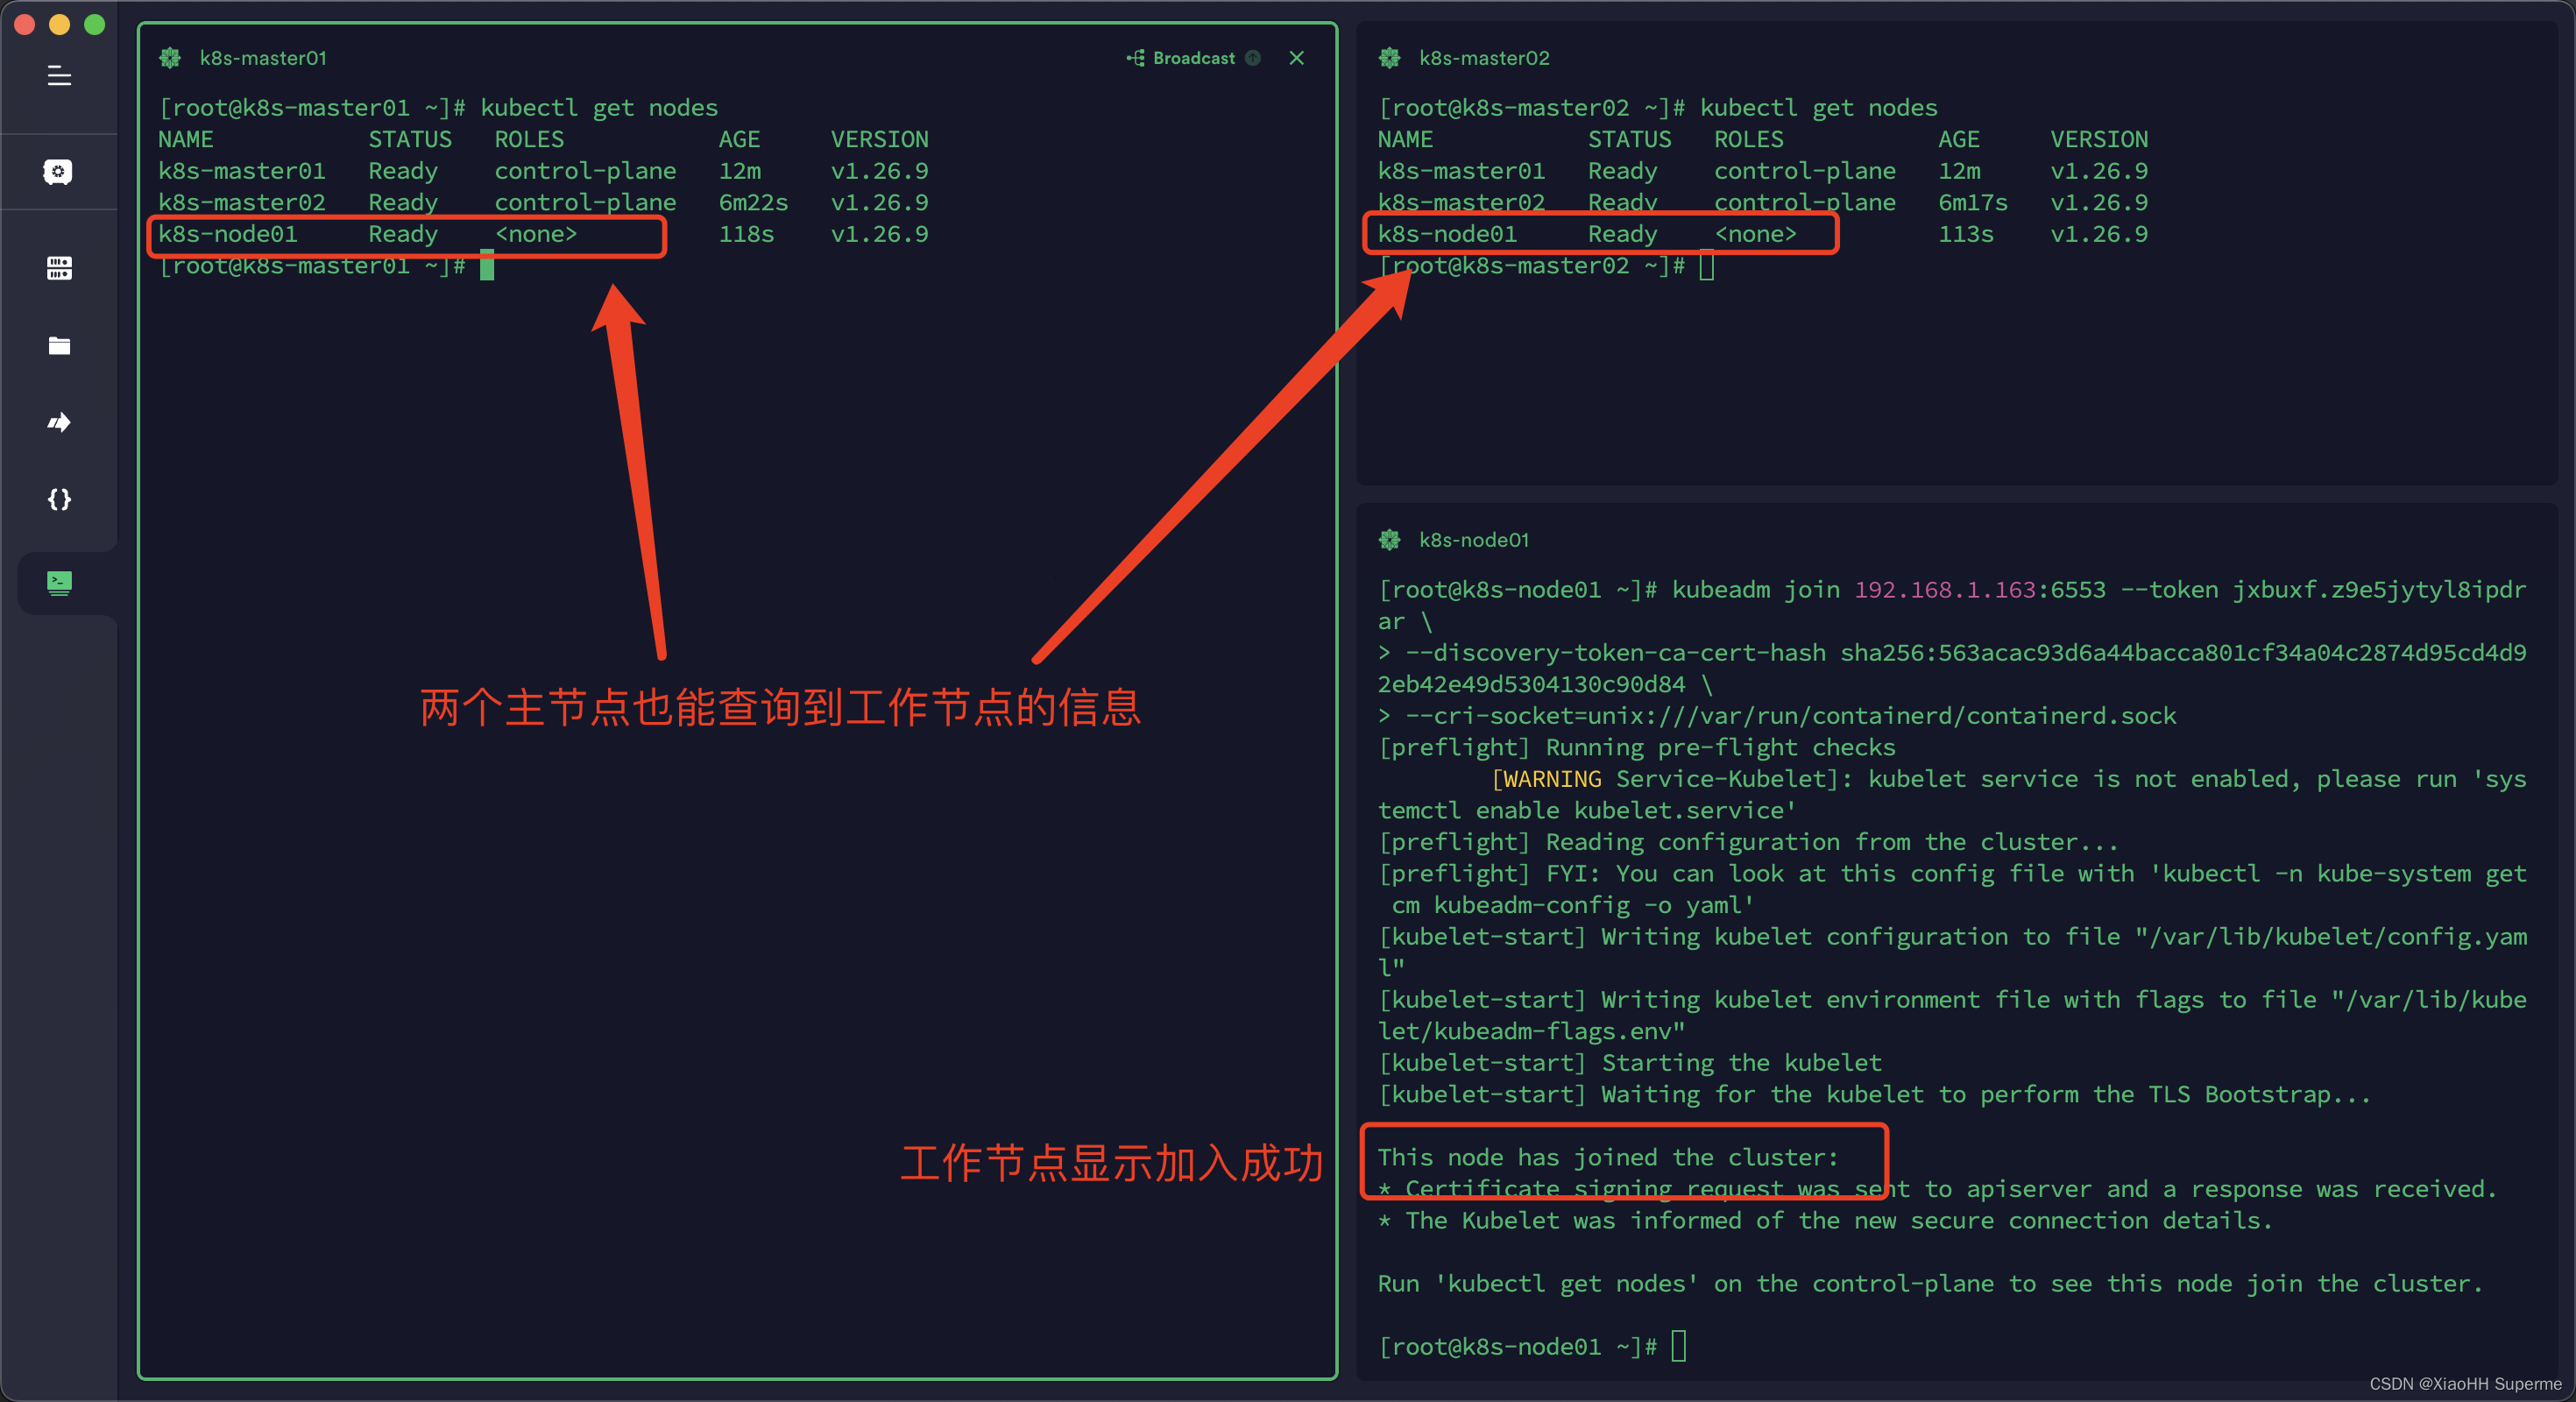
Task: Open the Snippets curly-braces icon
Action: 59,499
